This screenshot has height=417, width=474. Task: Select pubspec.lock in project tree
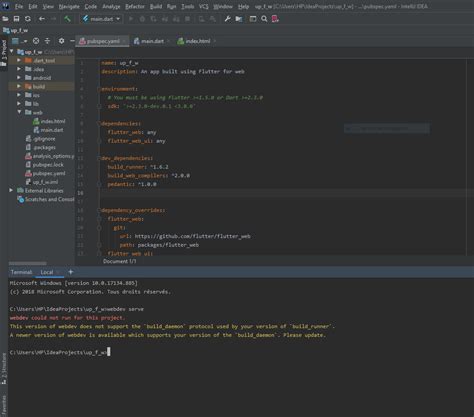pos(45,165)
